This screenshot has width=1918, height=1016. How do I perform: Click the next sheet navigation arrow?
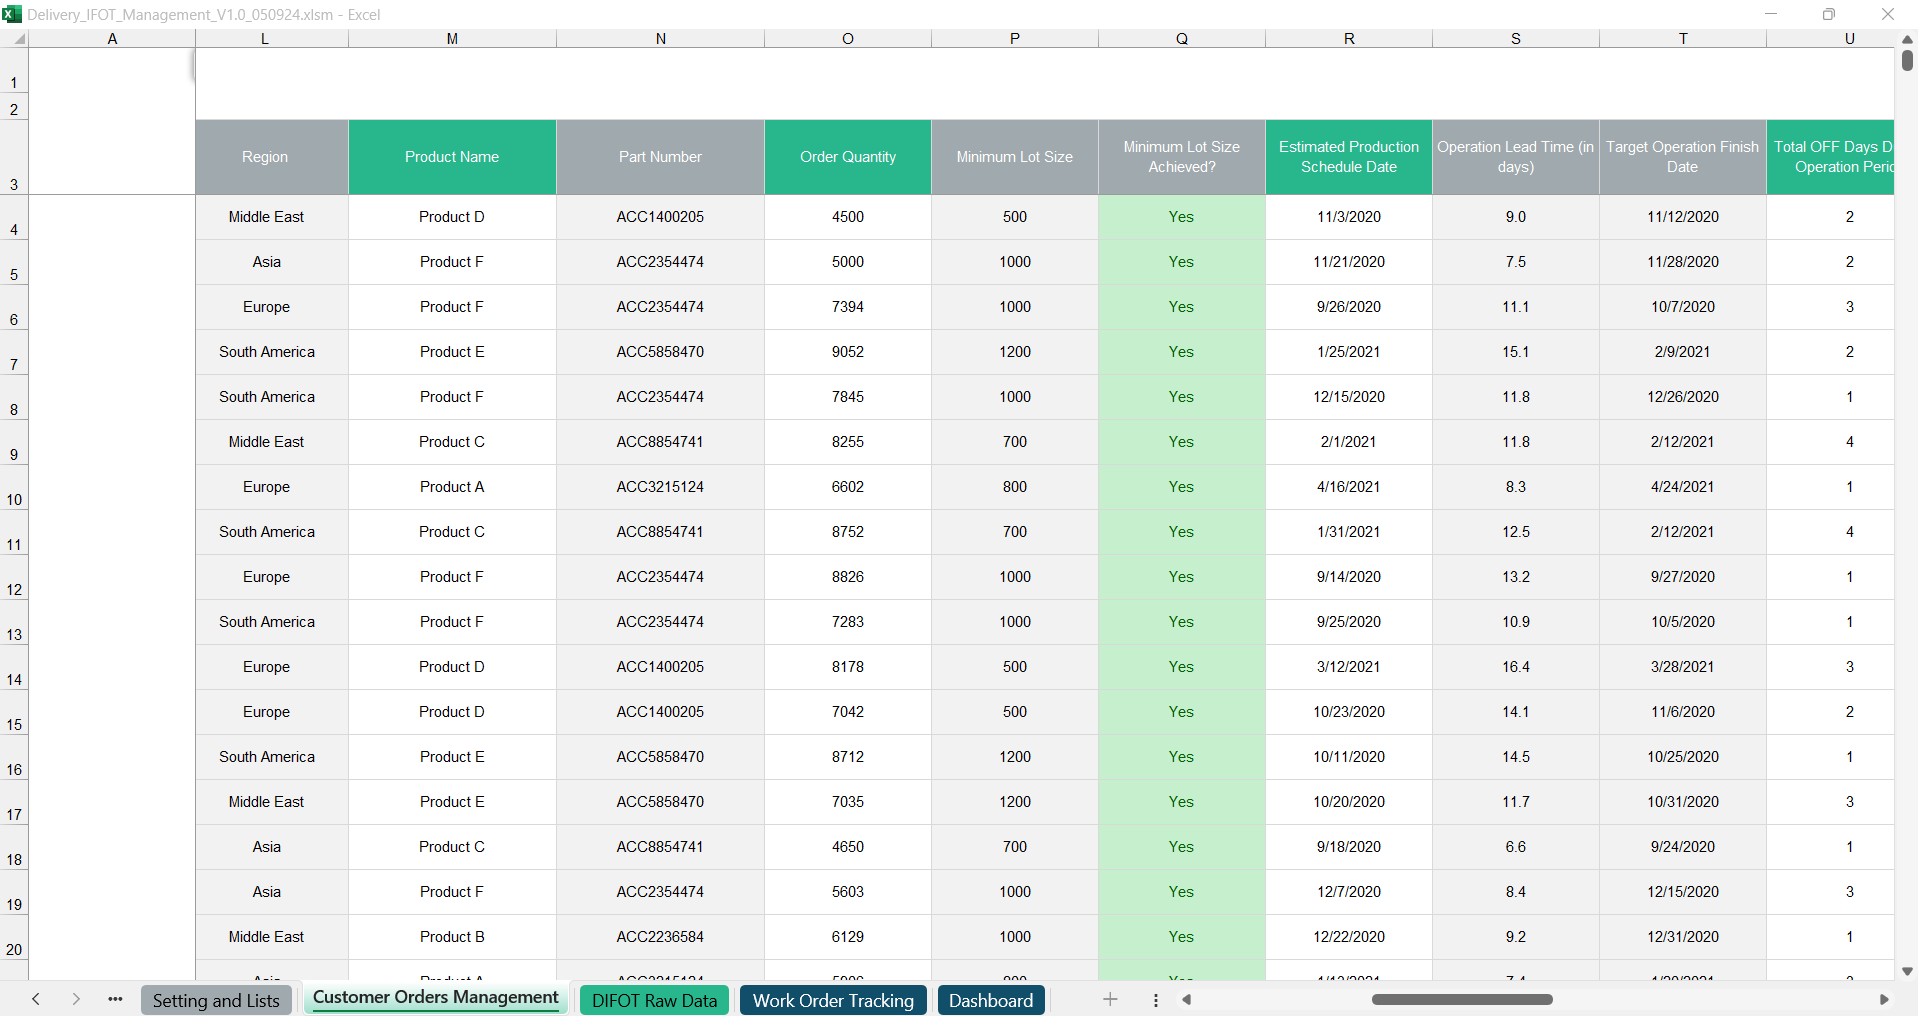76,1000
